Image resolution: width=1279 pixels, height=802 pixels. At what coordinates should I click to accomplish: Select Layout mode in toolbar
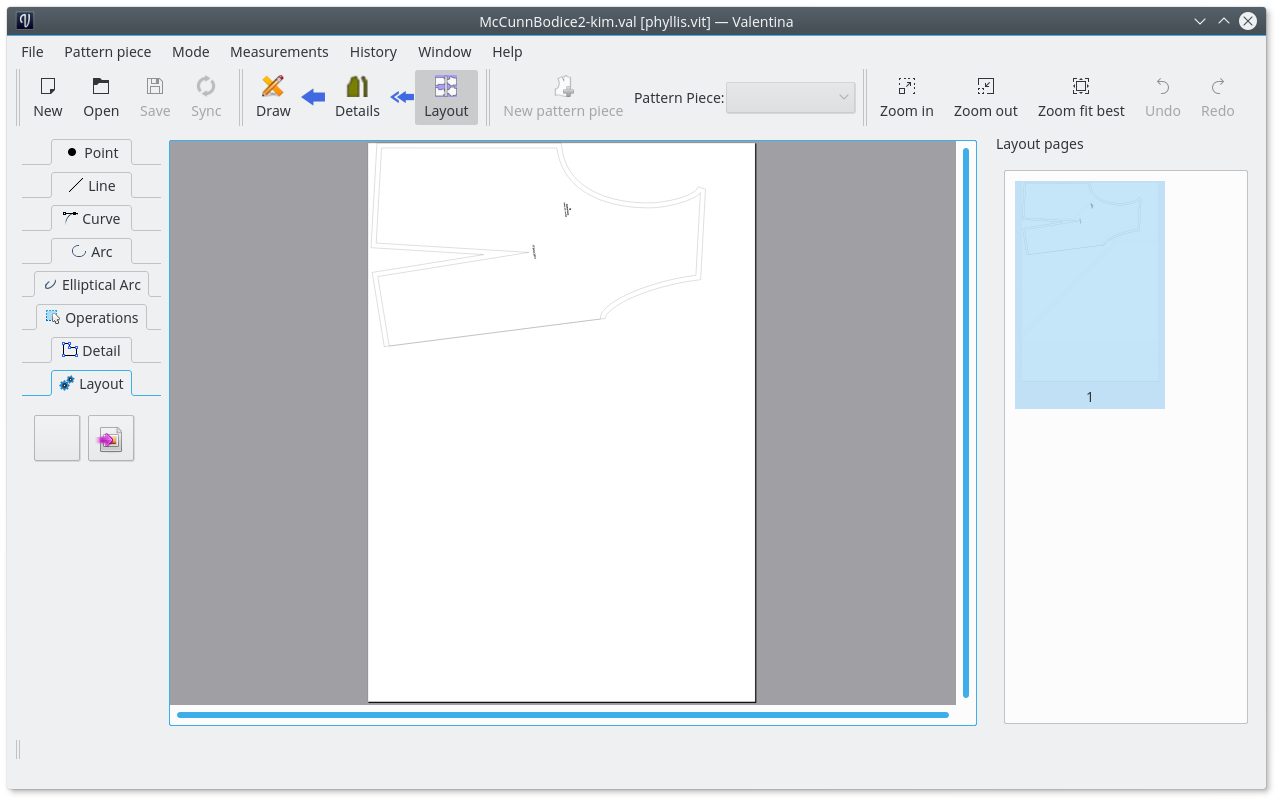click(446, 97)
